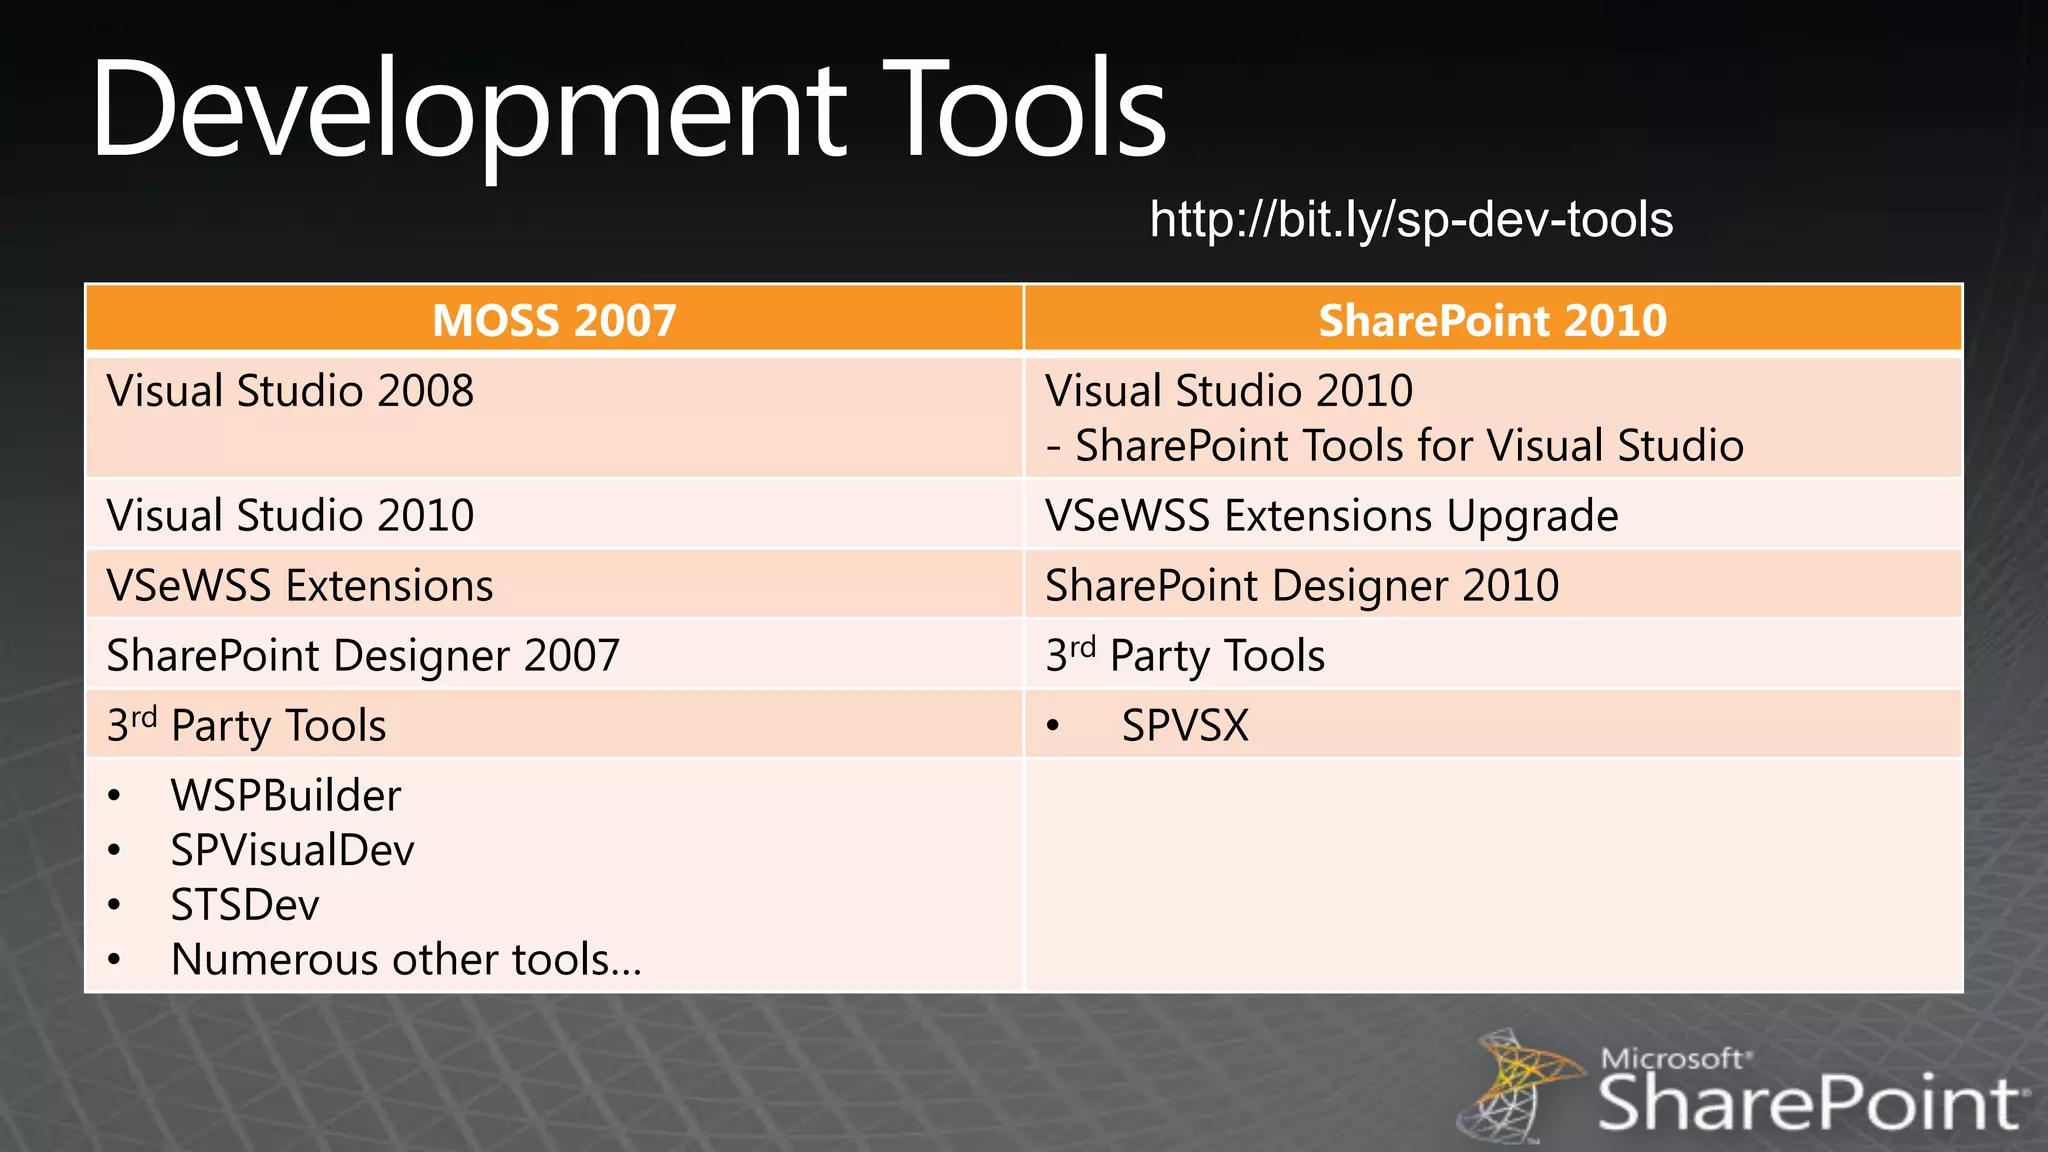Click 3rd Party Tools in SharePoint 2010 column

coord(1185,656)
